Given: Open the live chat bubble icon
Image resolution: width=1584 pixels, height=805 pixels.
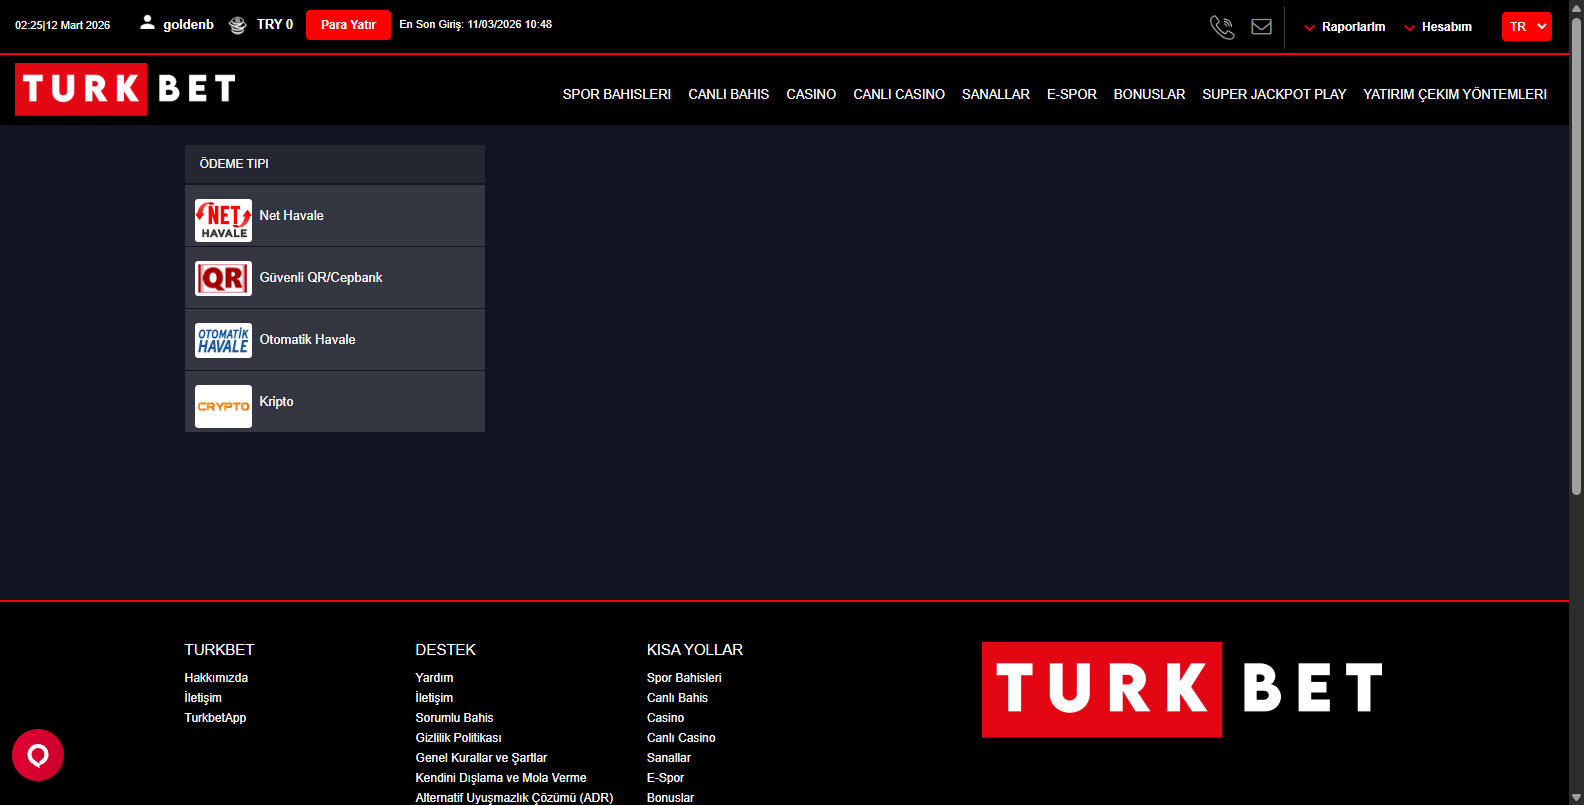Looking at the screenshot, I should coord(38,755).
